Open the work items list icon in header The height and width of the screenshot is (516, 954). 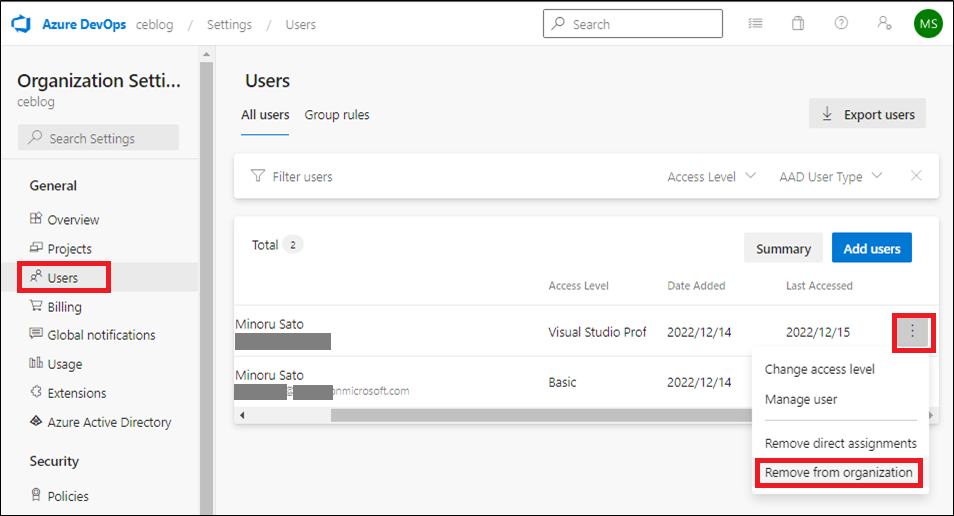[x=755, y=24]
